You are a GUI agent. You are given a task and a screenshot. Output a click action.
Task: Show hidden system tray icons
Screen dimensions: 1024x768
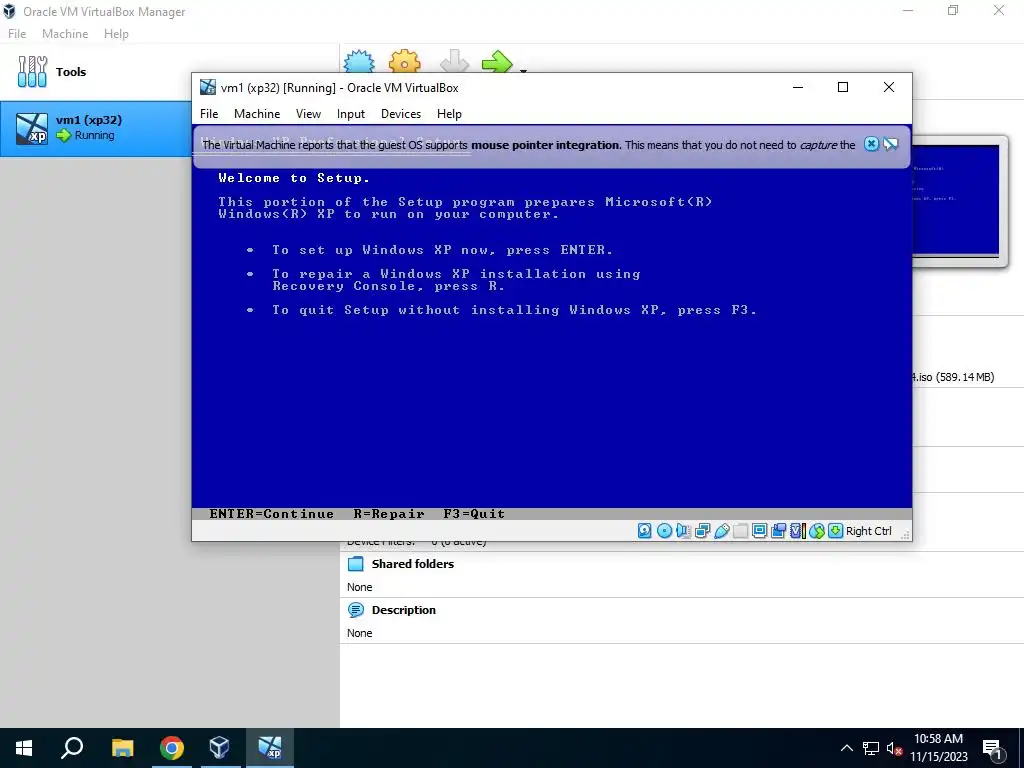846,748
